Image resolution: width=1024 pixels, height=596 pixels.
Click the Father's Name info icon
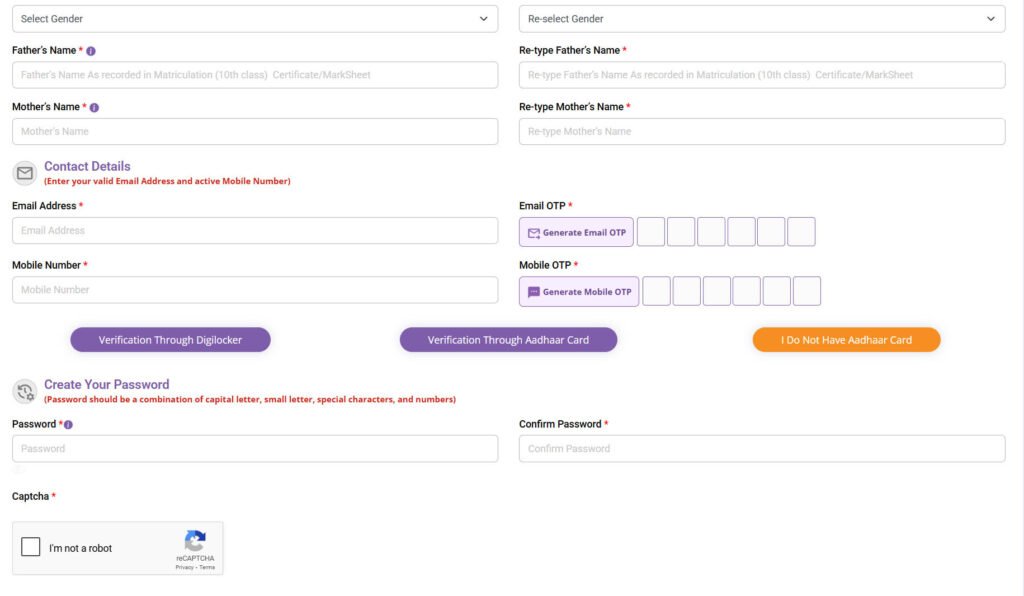coord(91,51)
